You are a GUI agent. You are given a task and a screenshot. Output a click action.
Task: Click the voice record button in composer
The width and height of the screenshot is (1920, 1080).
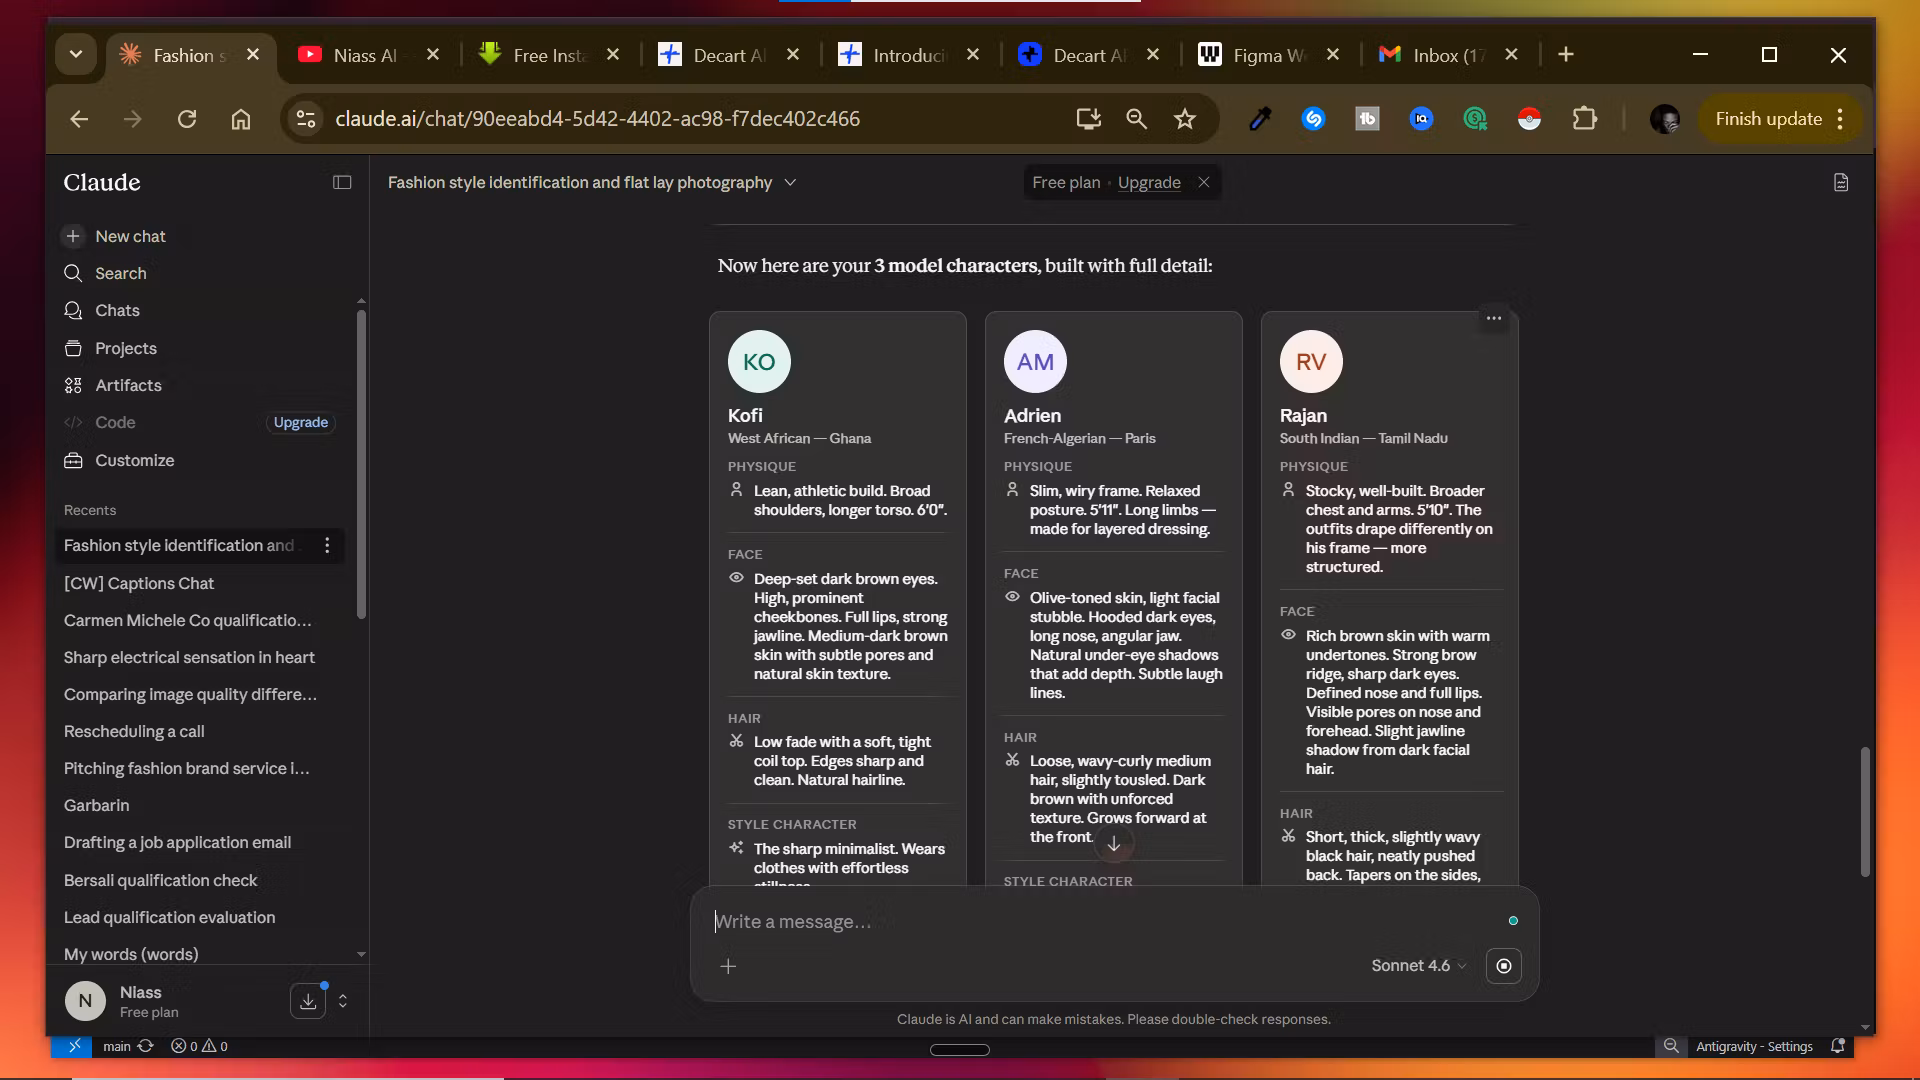click(1504, 966)
